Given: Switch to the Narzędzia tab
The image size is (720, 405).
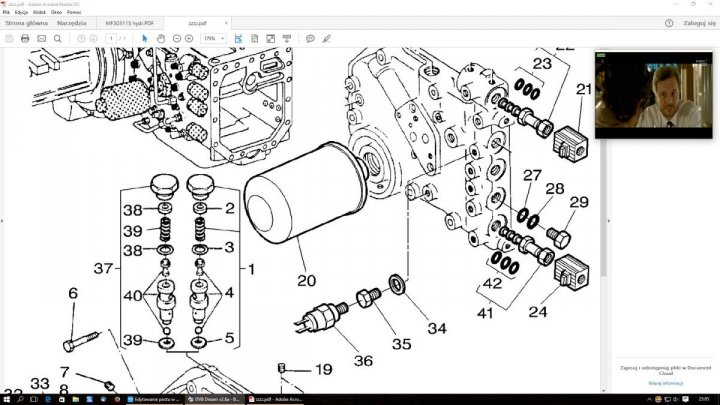Looking at the screenshot, I should pos(71,21).
